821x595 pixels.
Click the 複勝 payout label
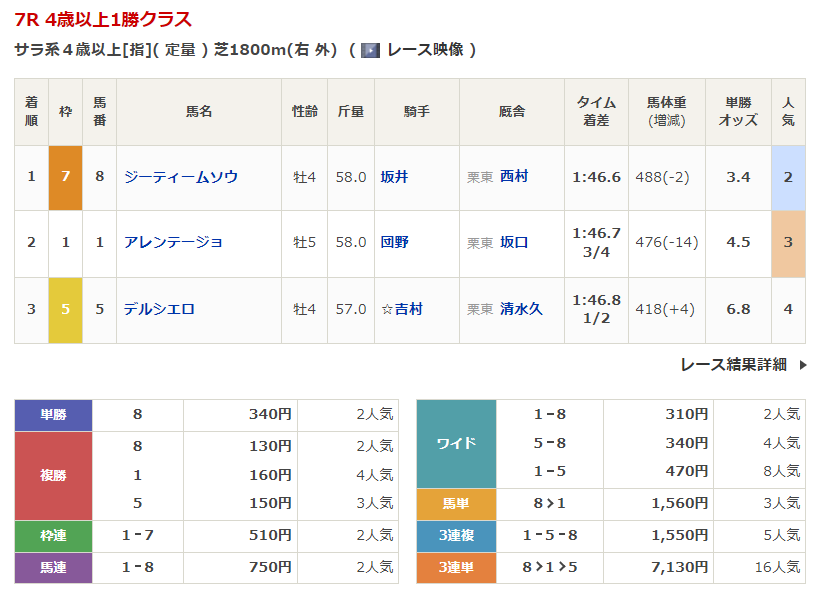[x=53, y=475]
